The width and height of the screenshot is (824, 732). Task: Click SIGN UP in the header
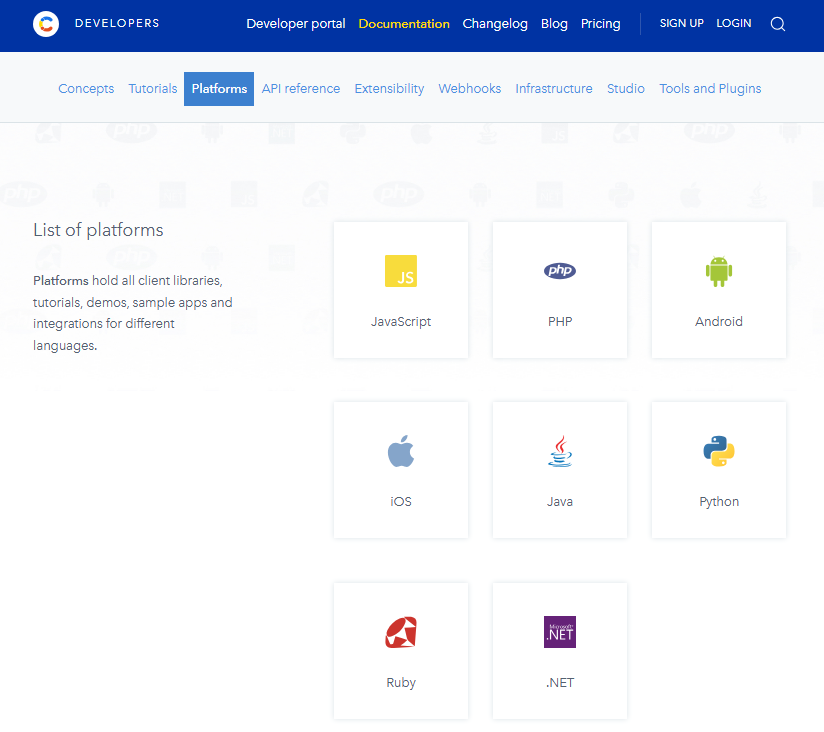(x=682, y=23)
